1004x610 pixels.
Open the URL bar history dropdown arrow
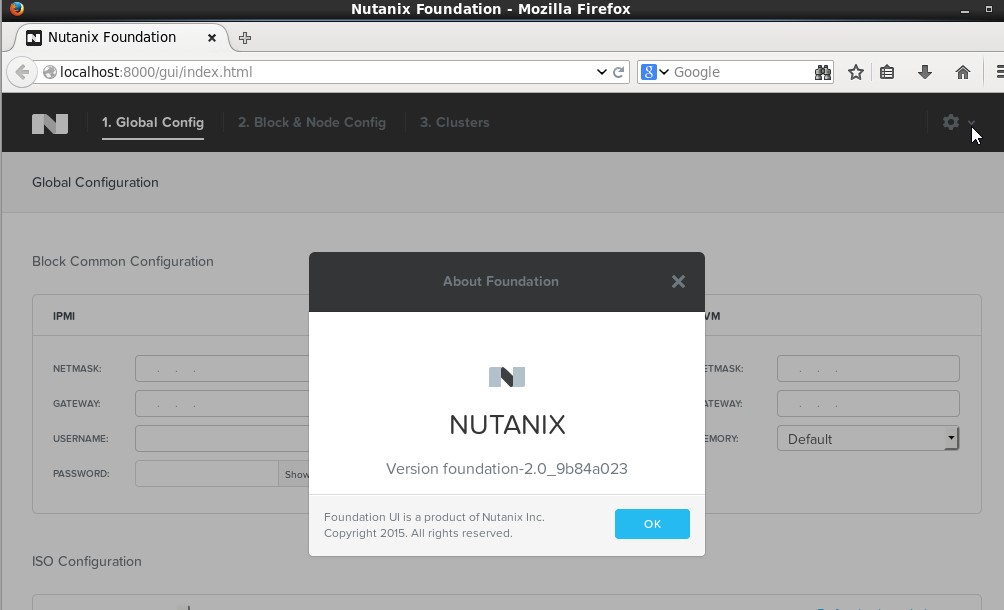click(601, 72)
